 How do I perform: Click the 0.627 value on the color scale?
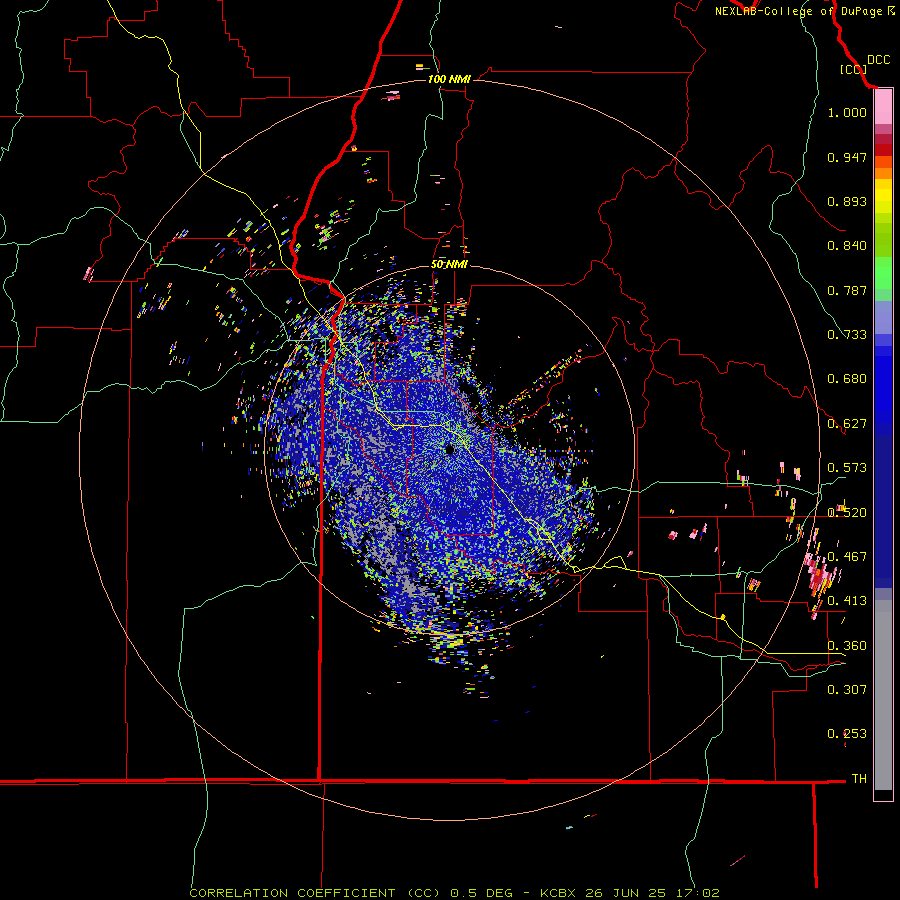(x=847, y=424)
